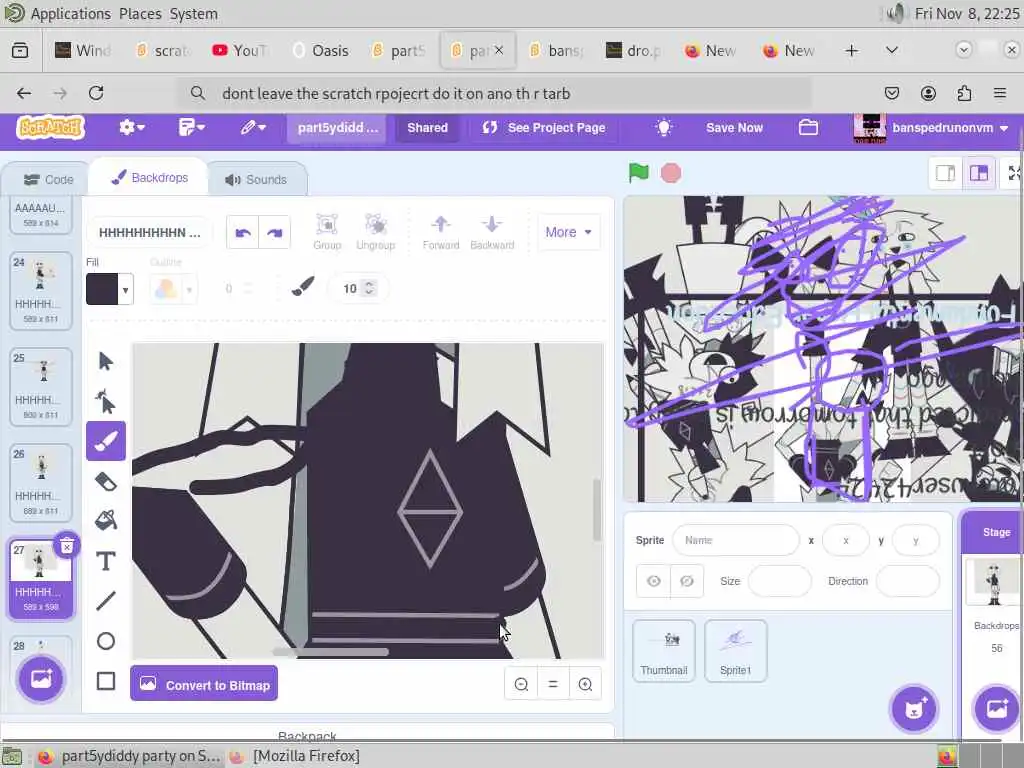Image resolution: width=1024 pixels, height=768 pixels.
Task: Bring selection Forward
Action: tap(441, 232)
